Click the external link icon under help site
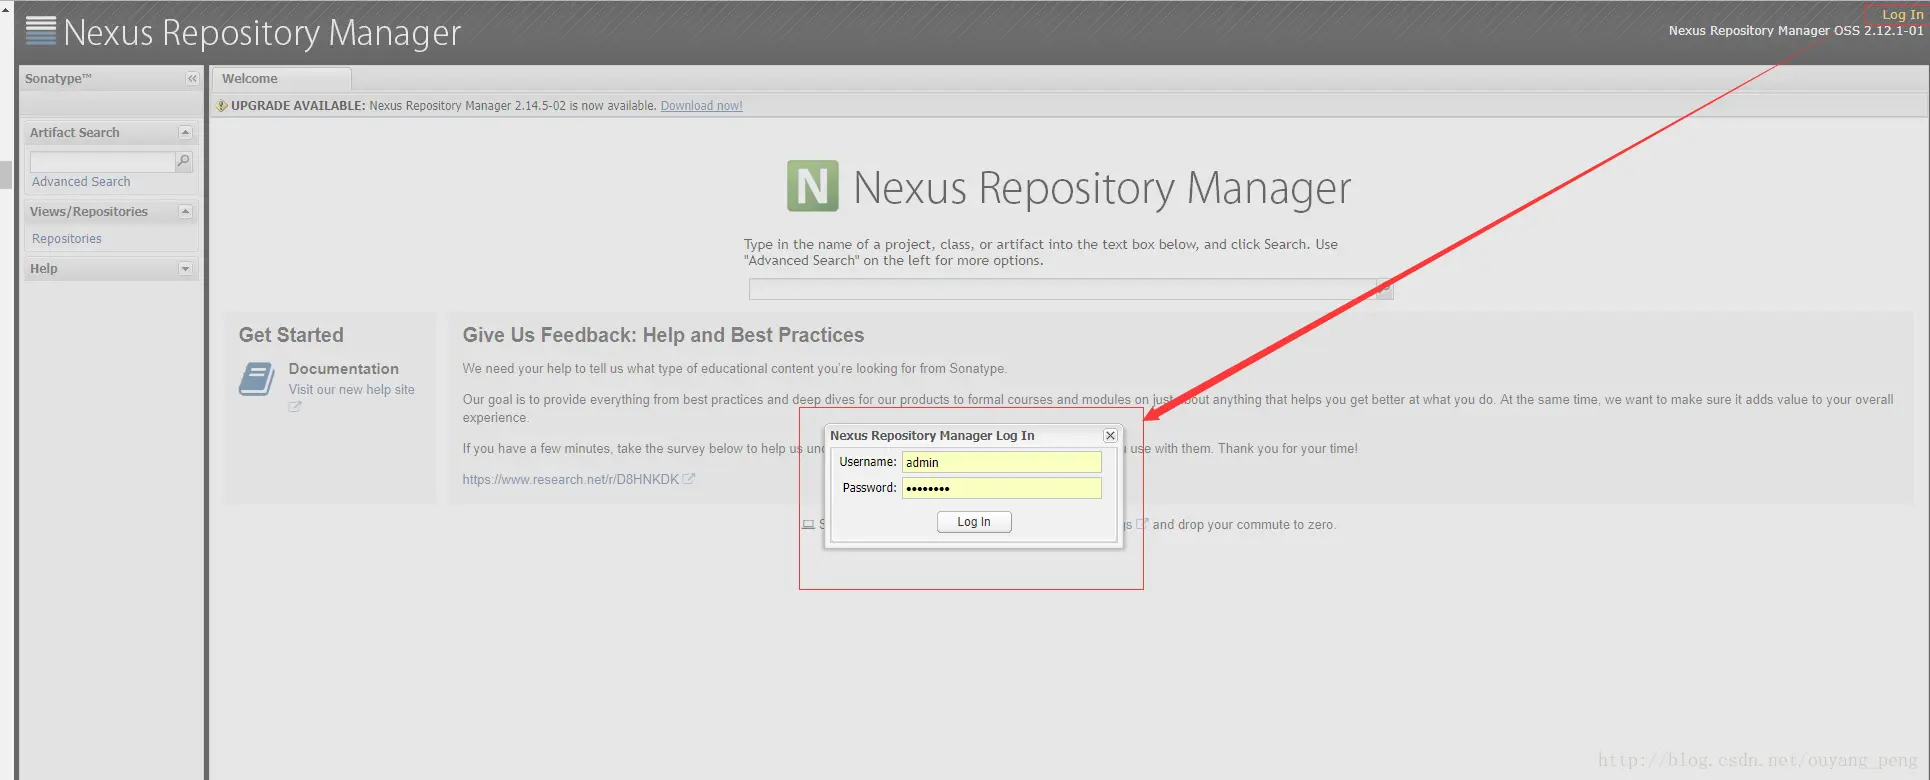The image size is (1930, 780). pos(294,407)
